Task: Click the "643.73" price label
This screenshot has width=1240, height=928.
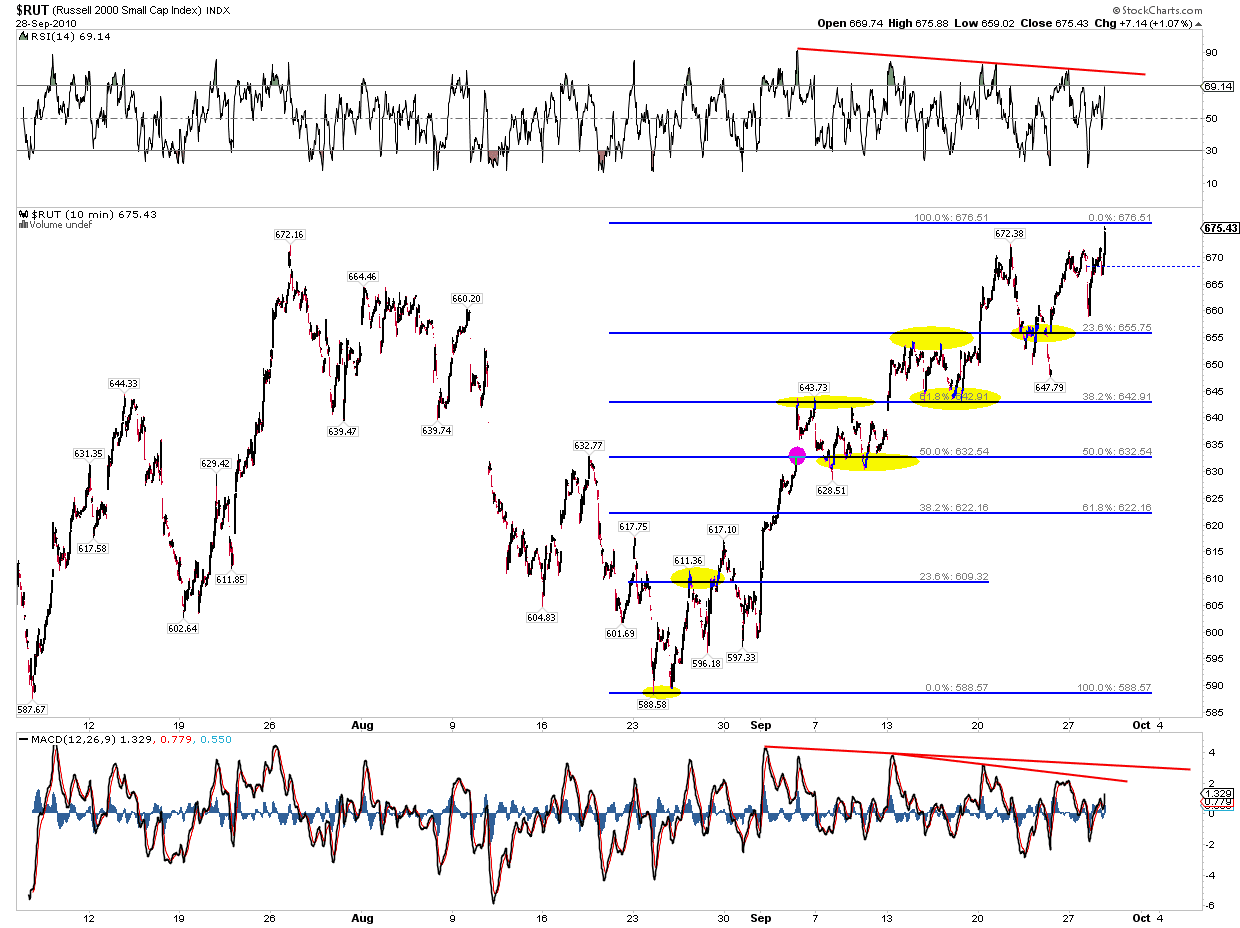Action: (x=814, y=388)
